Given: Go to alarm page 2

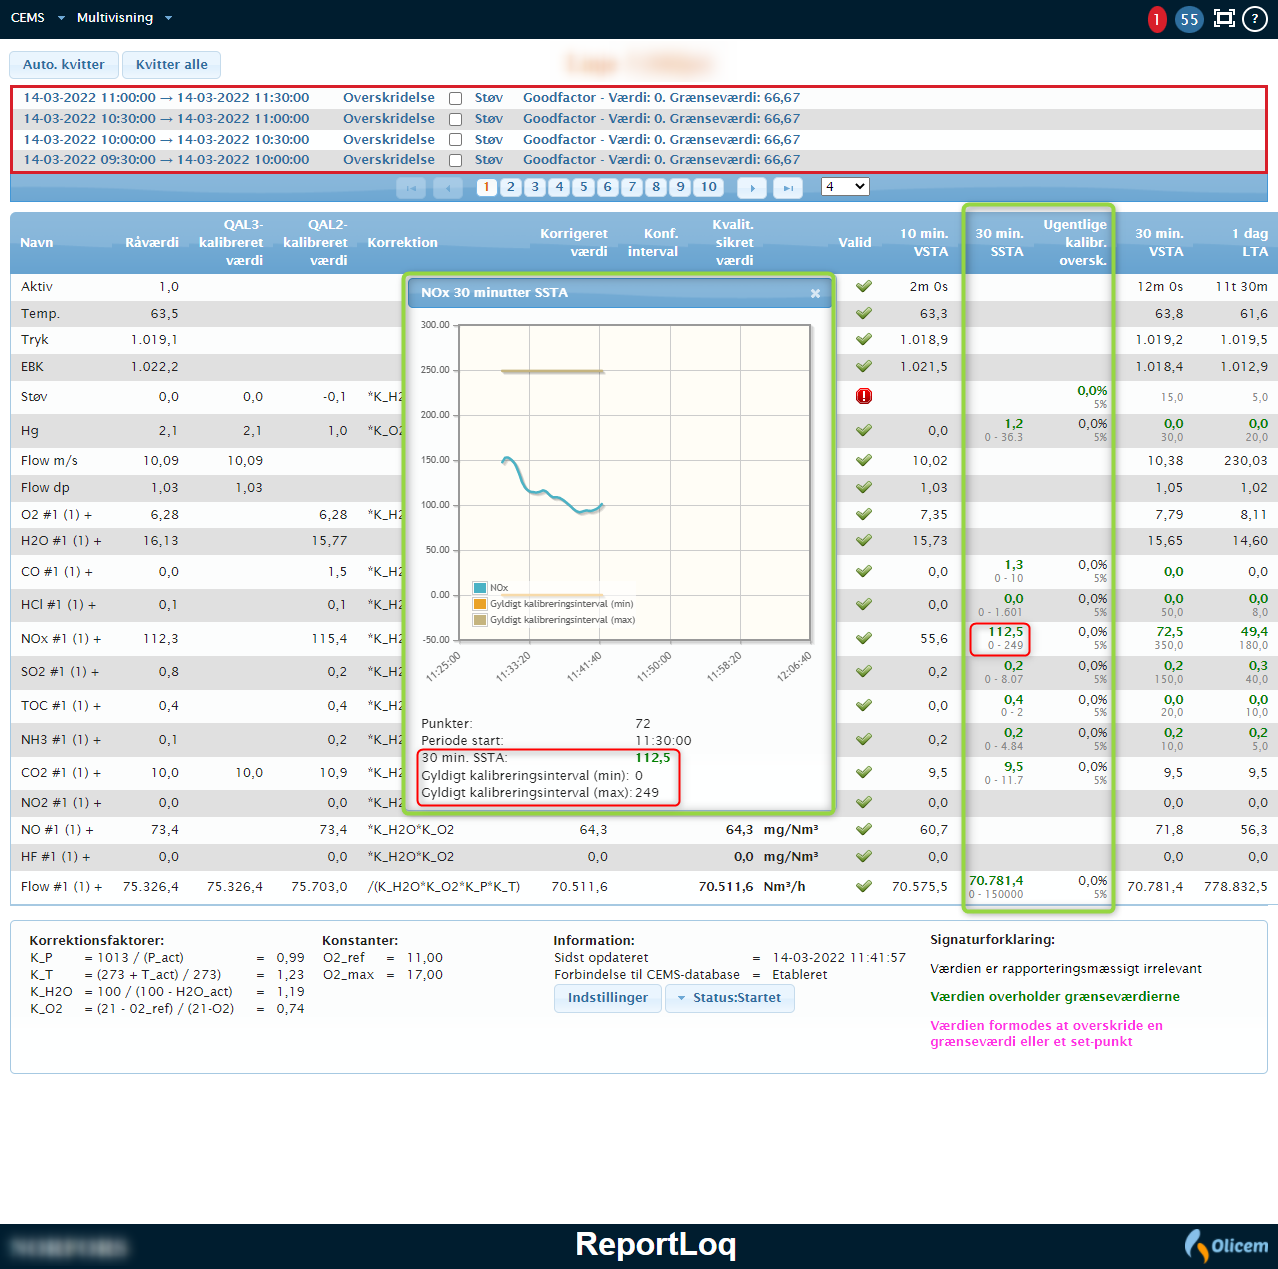Looking at the screenshot, I should (511, 187).
